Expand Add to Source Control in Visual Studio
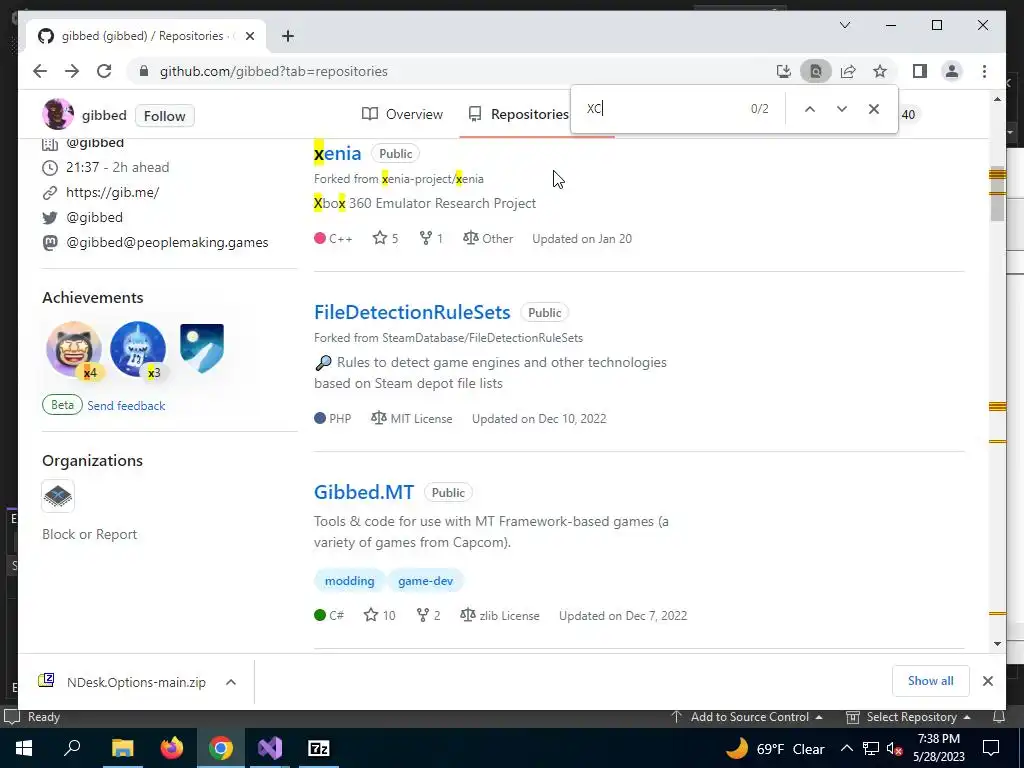1024x768 pixels. (x=747, y=717)
